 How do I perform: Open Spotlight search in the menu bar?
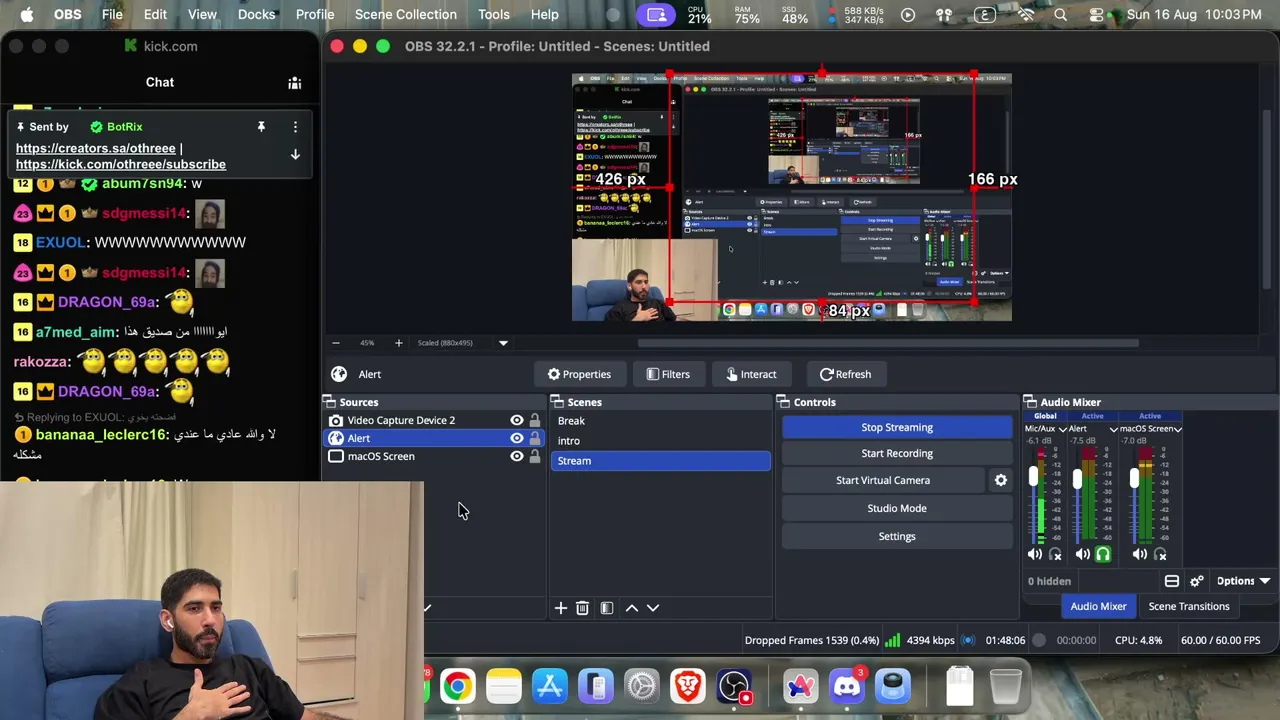[1060, 15]
